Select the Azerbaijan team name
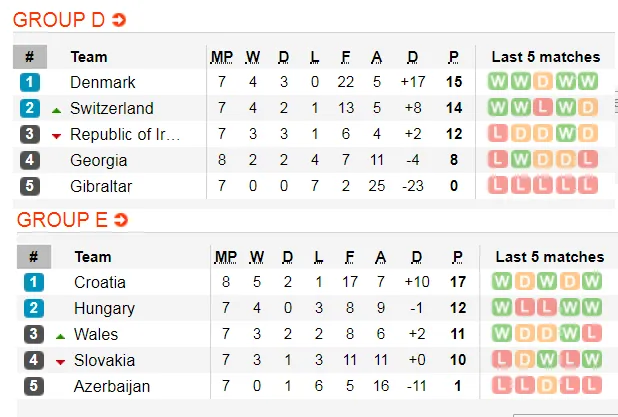 (x=112, y=386)
